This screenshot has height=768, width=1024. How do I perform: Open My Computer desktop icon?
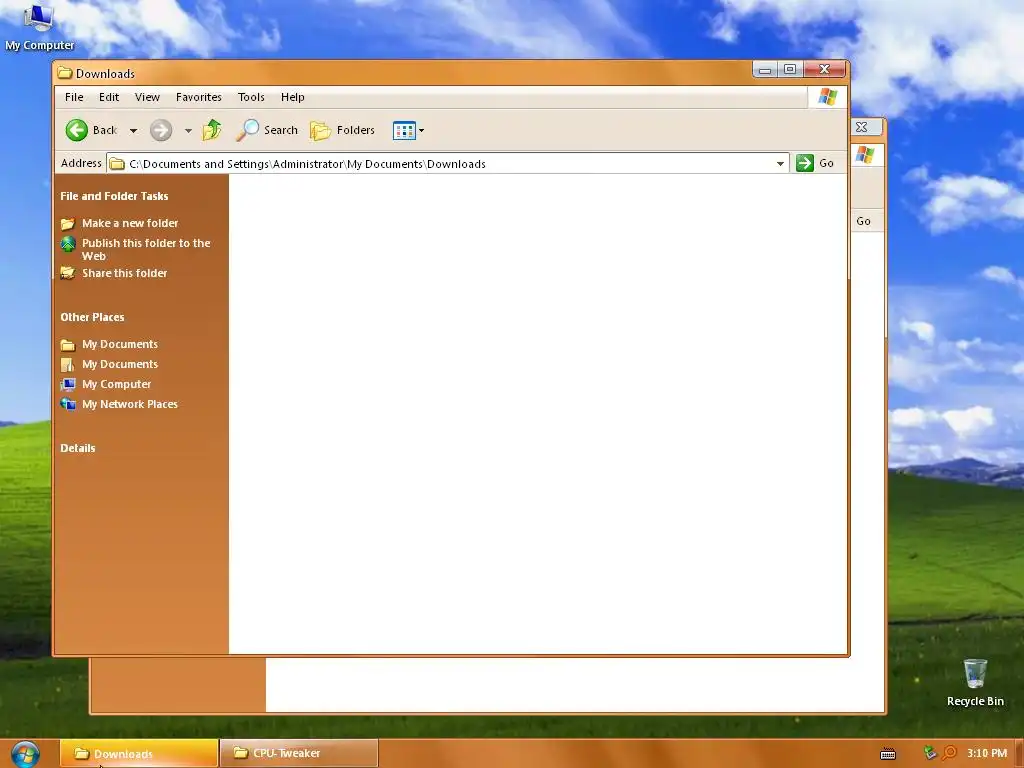point(39,27)
